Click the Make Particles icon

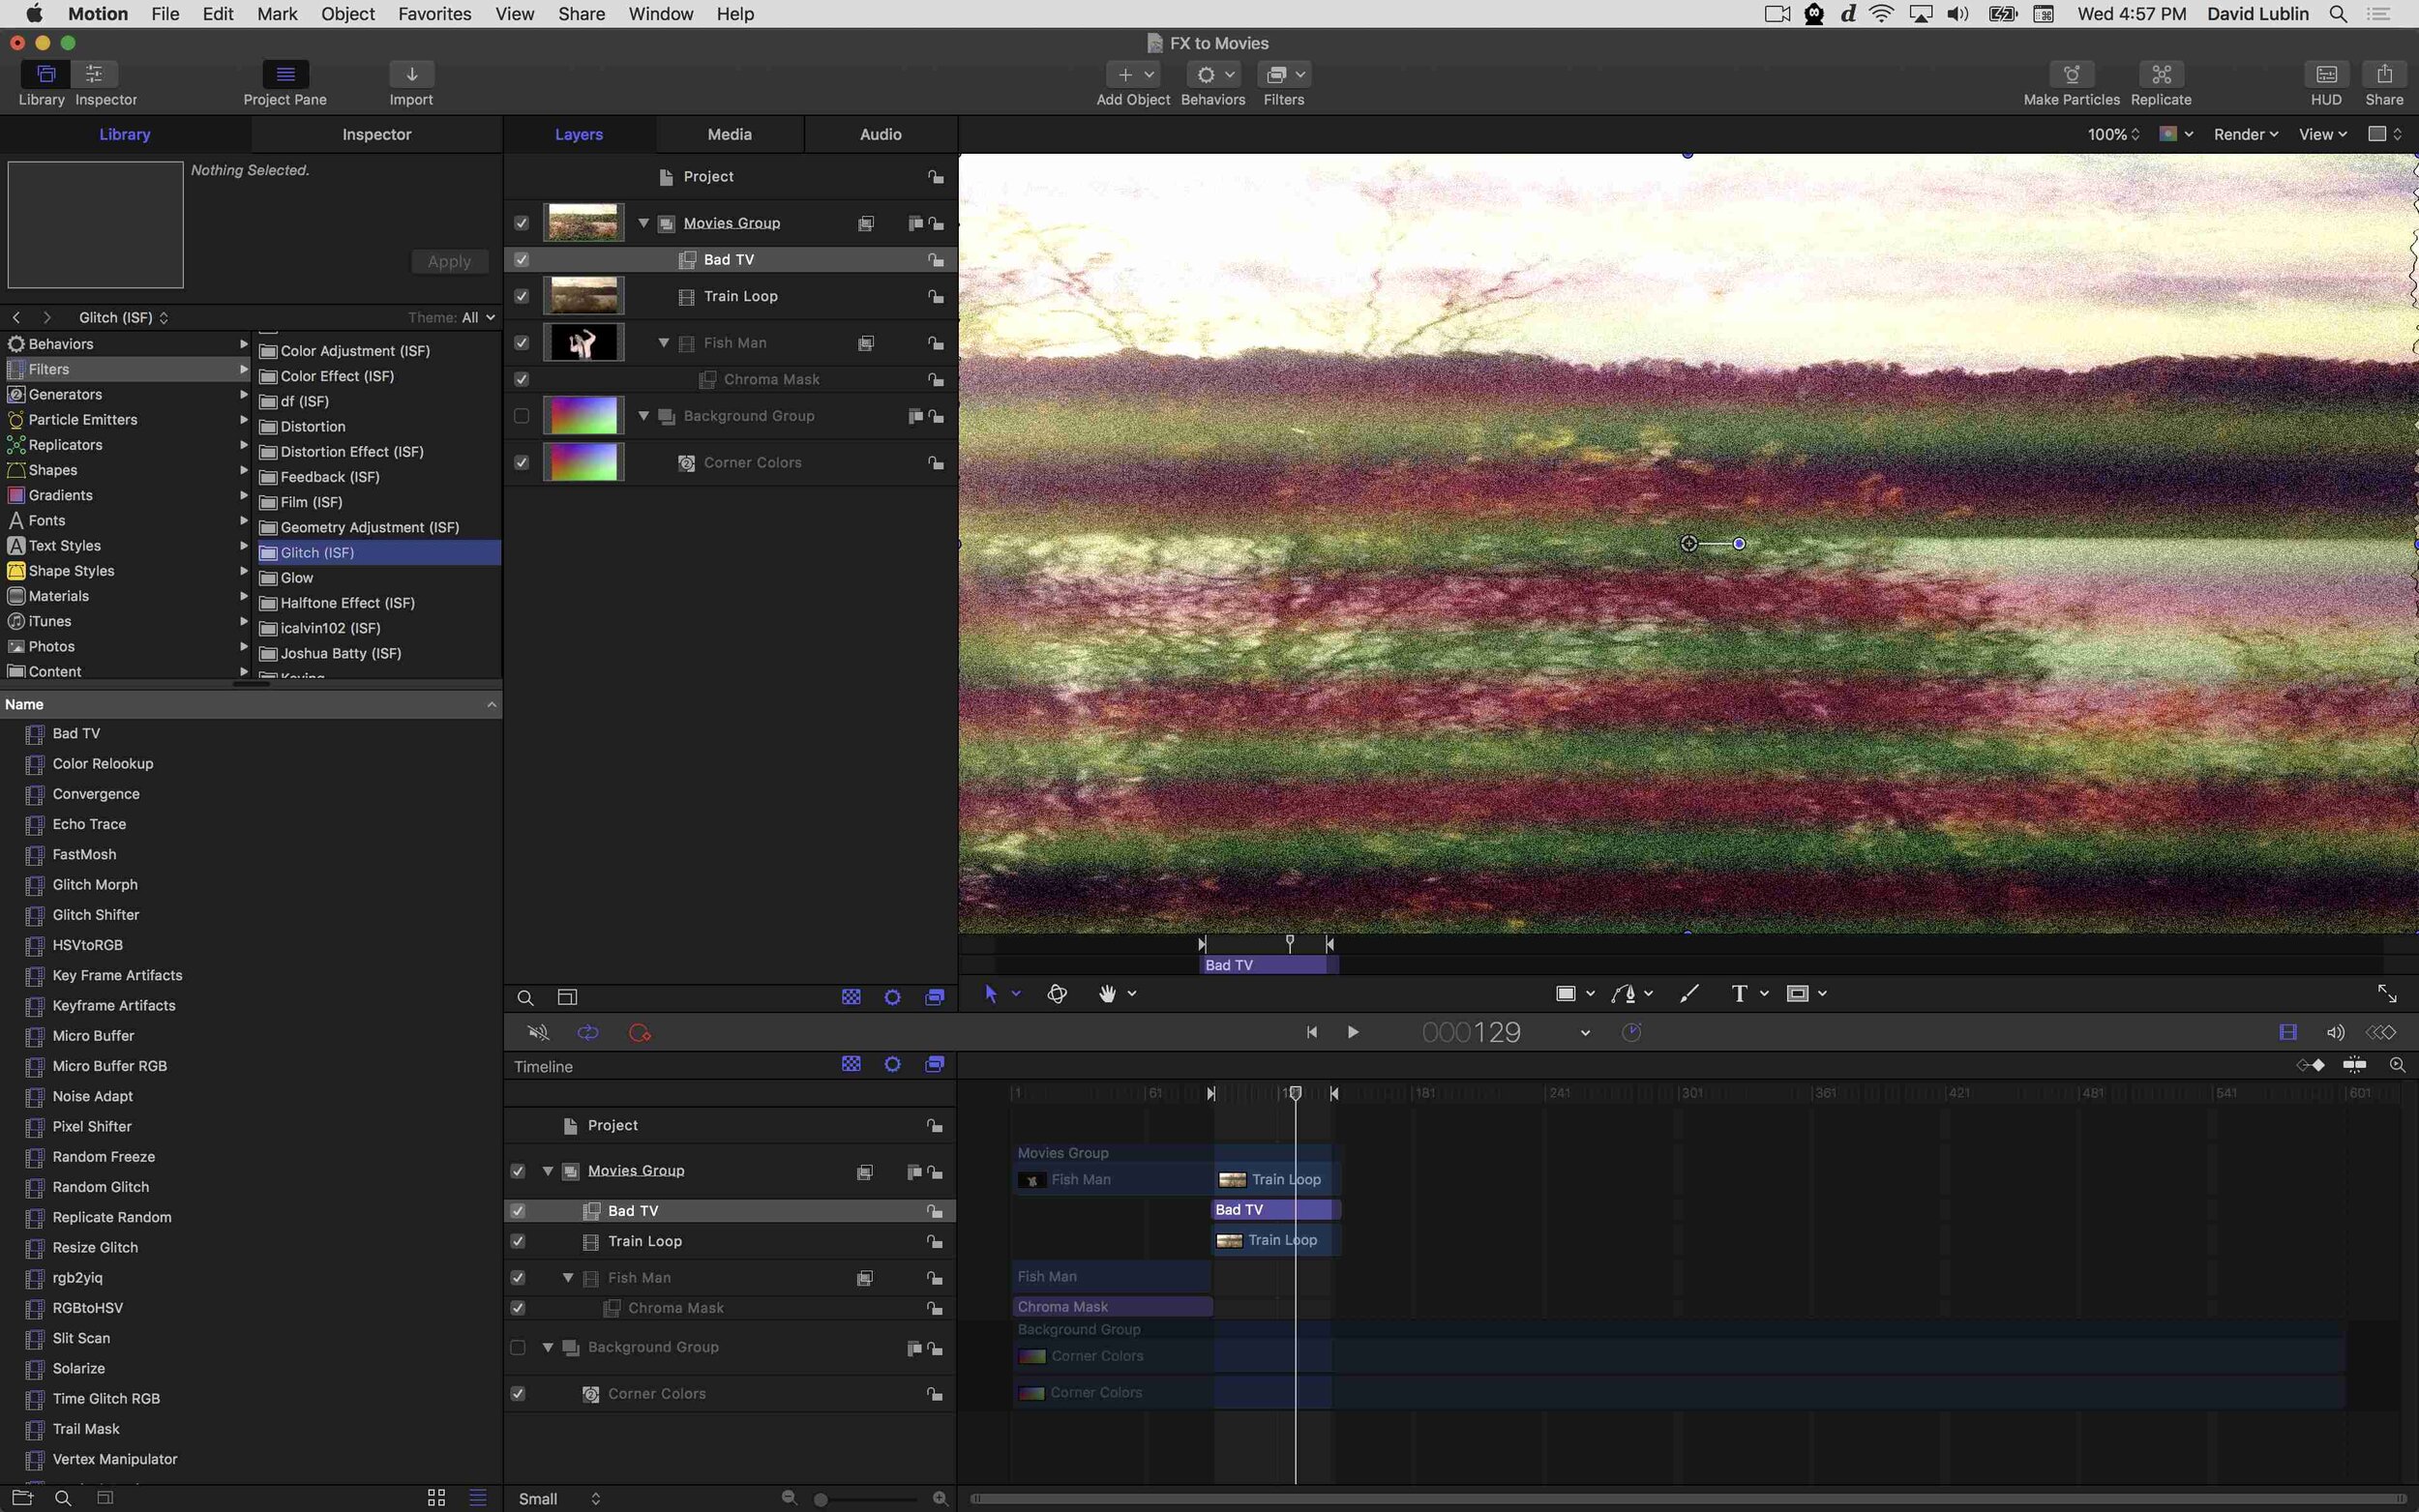(2071, 74)
